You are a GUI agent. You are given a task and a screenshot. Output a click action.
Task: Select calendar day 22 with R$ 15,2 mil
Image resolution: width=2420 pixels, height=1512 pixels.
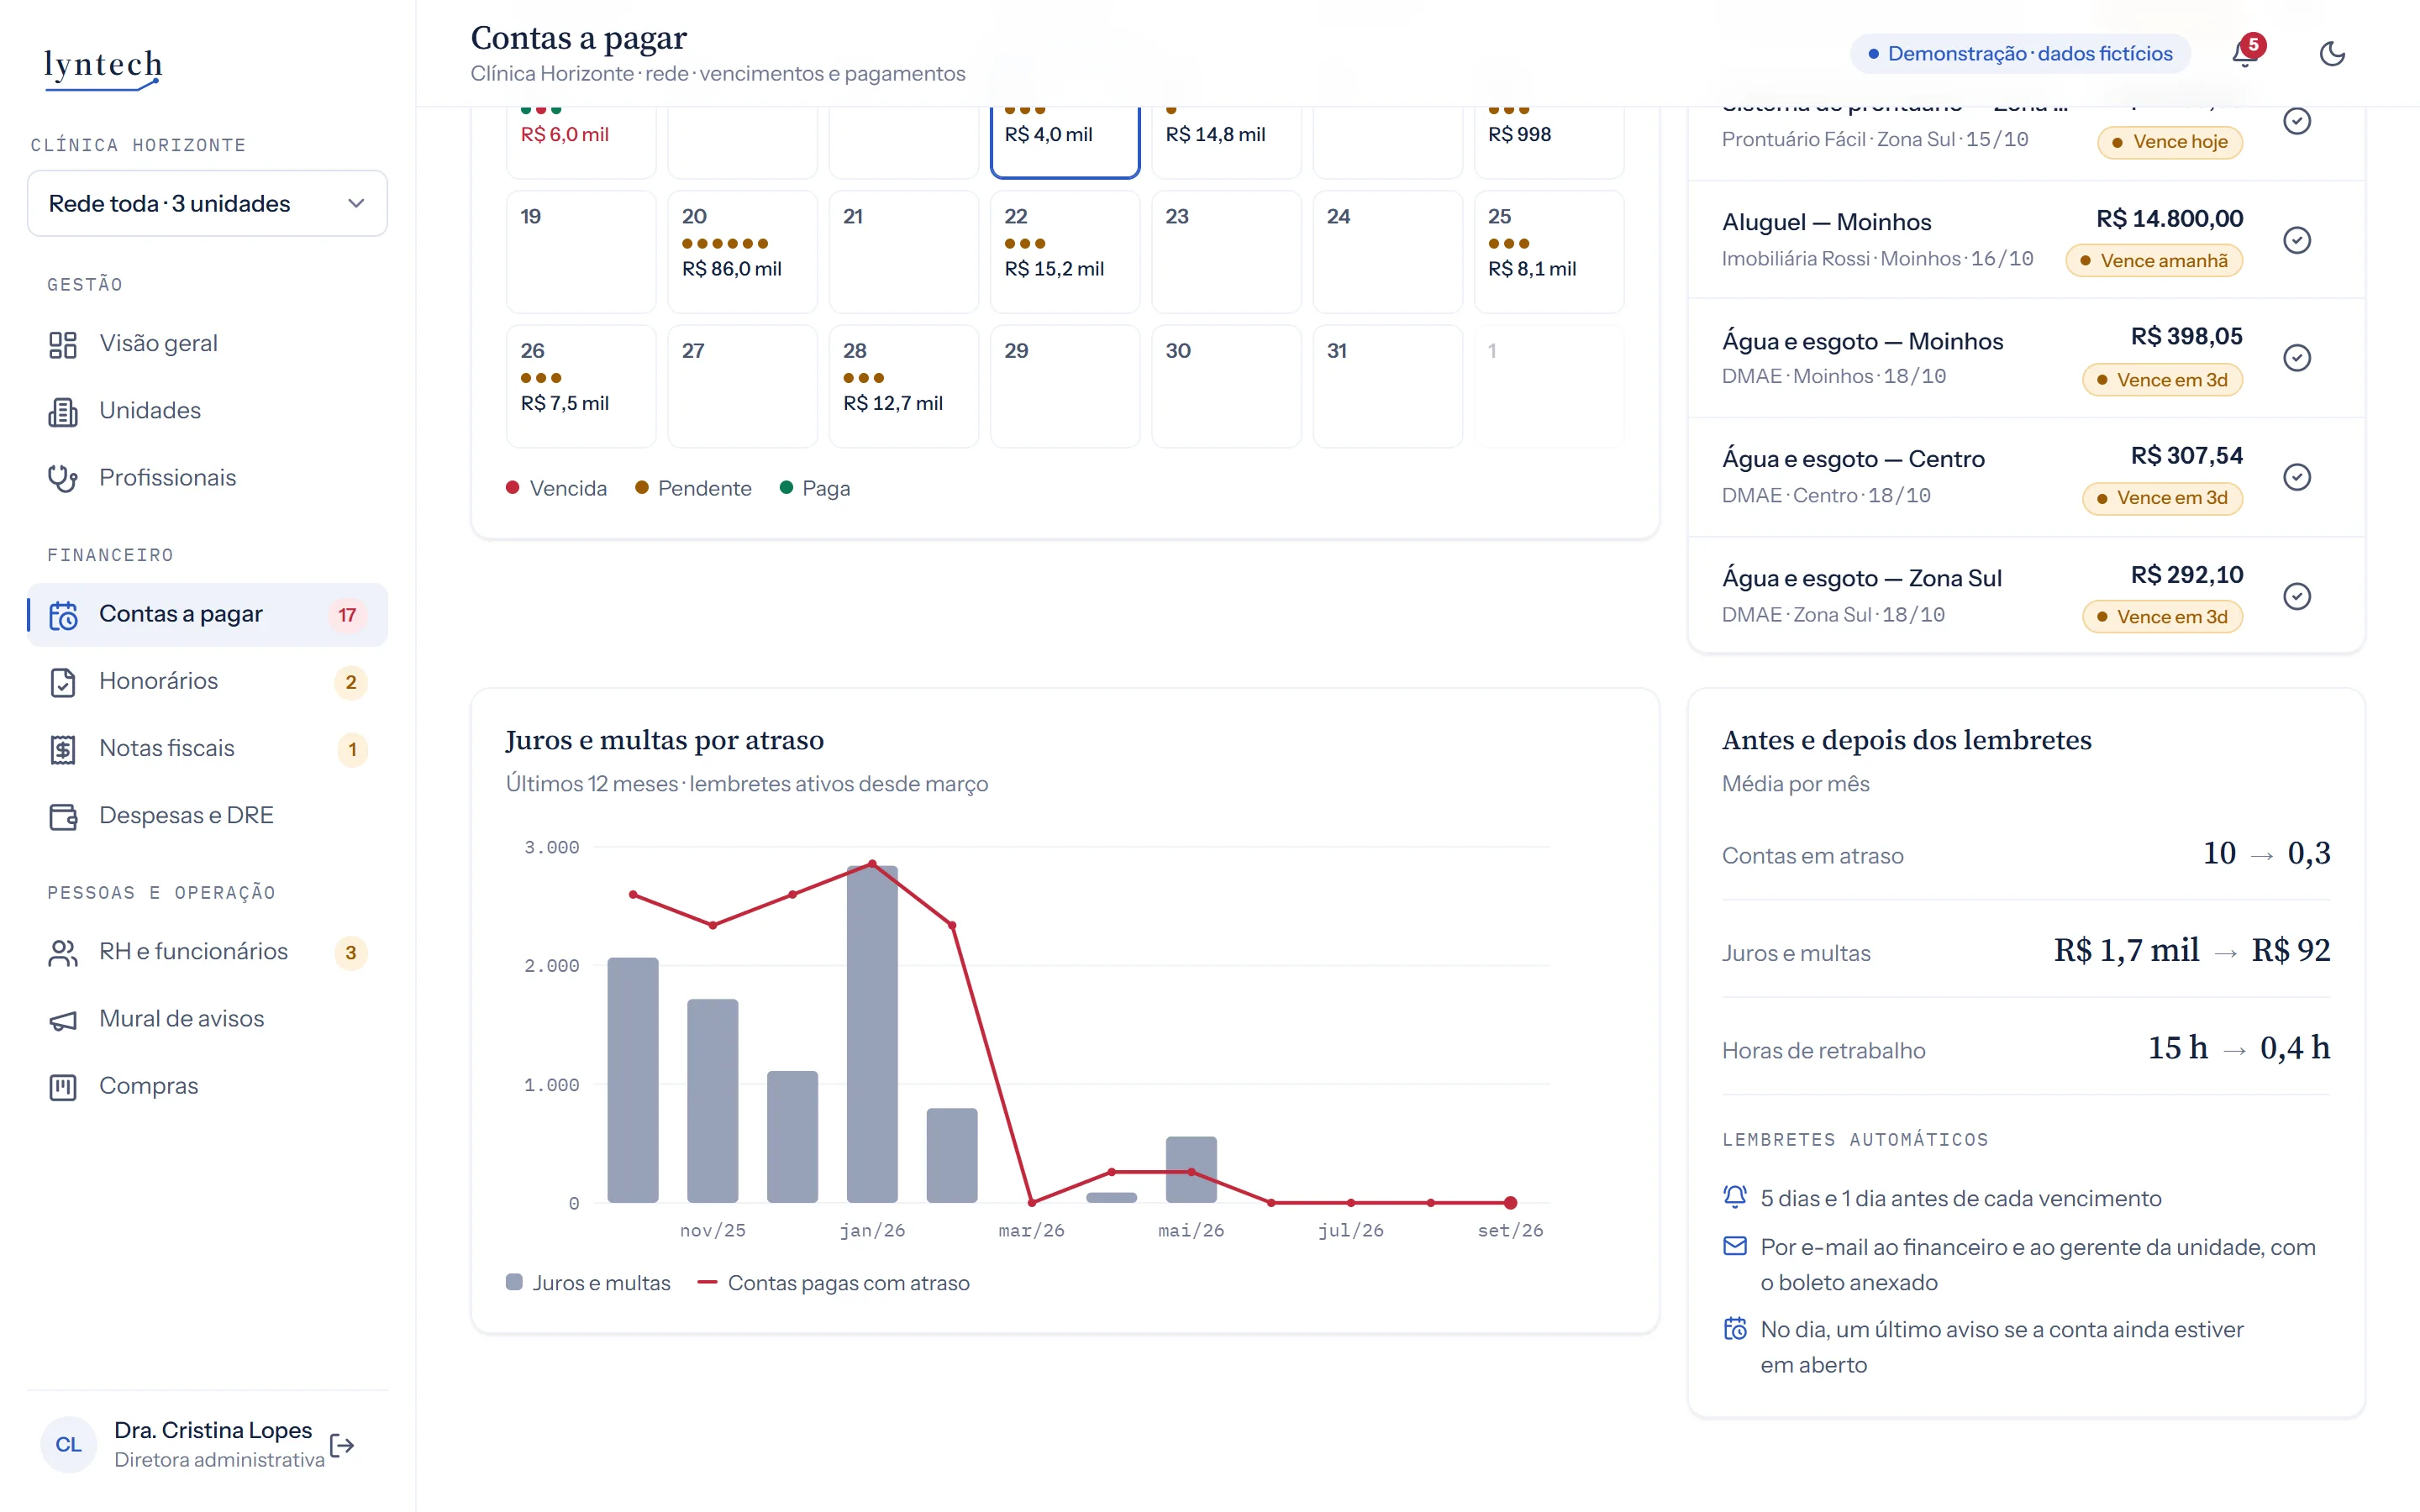click(1065, 251)
